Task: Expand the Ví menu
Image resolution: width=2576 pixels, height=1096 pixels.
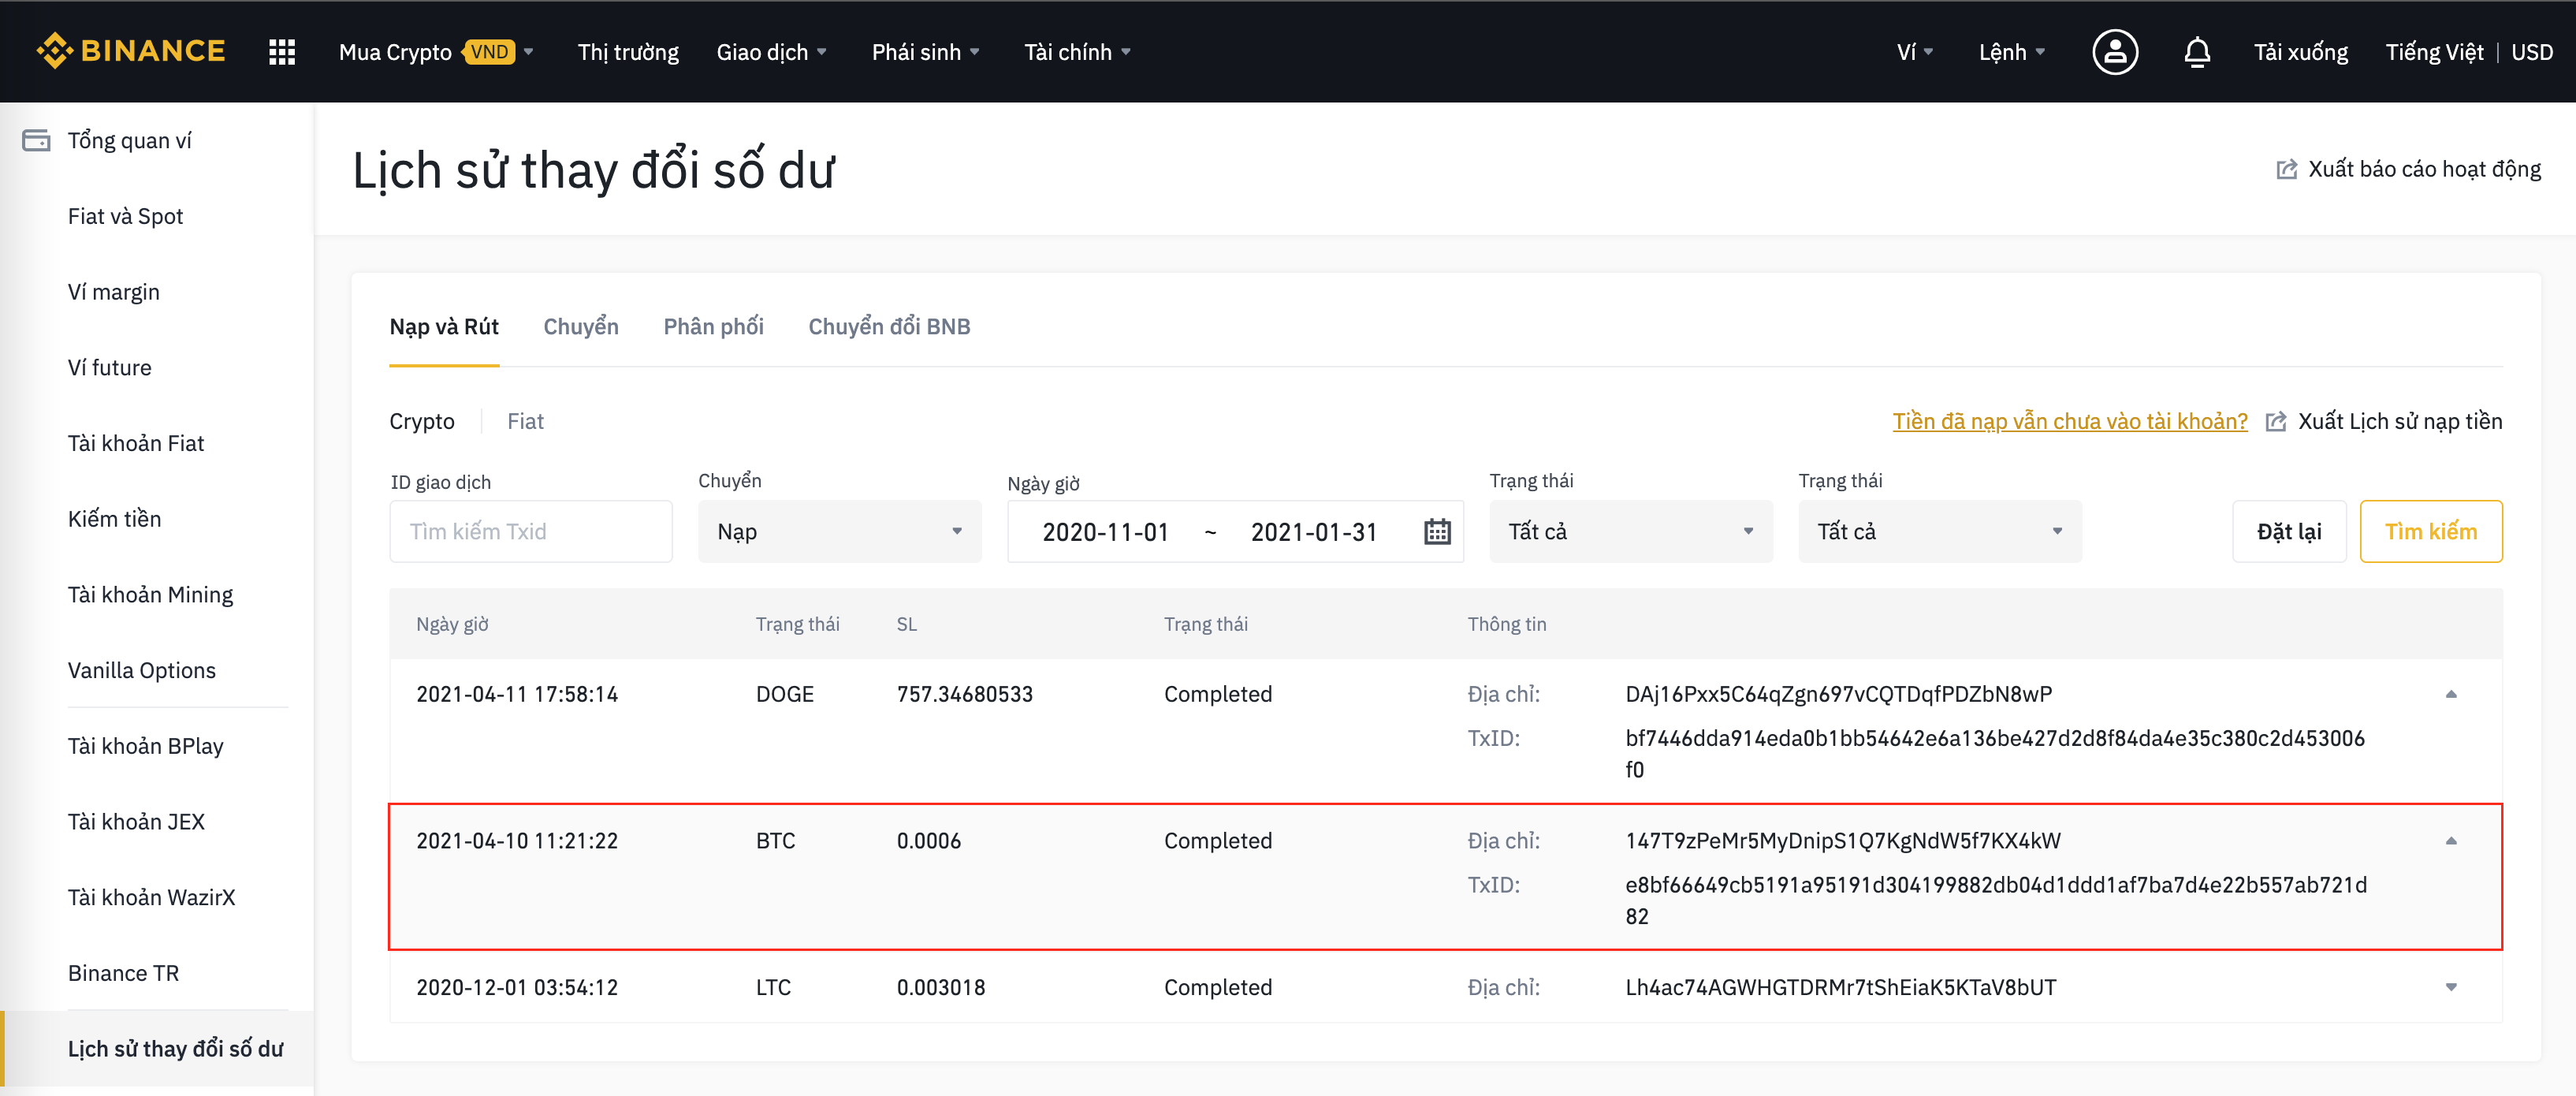Action: tap(1914, 52)
